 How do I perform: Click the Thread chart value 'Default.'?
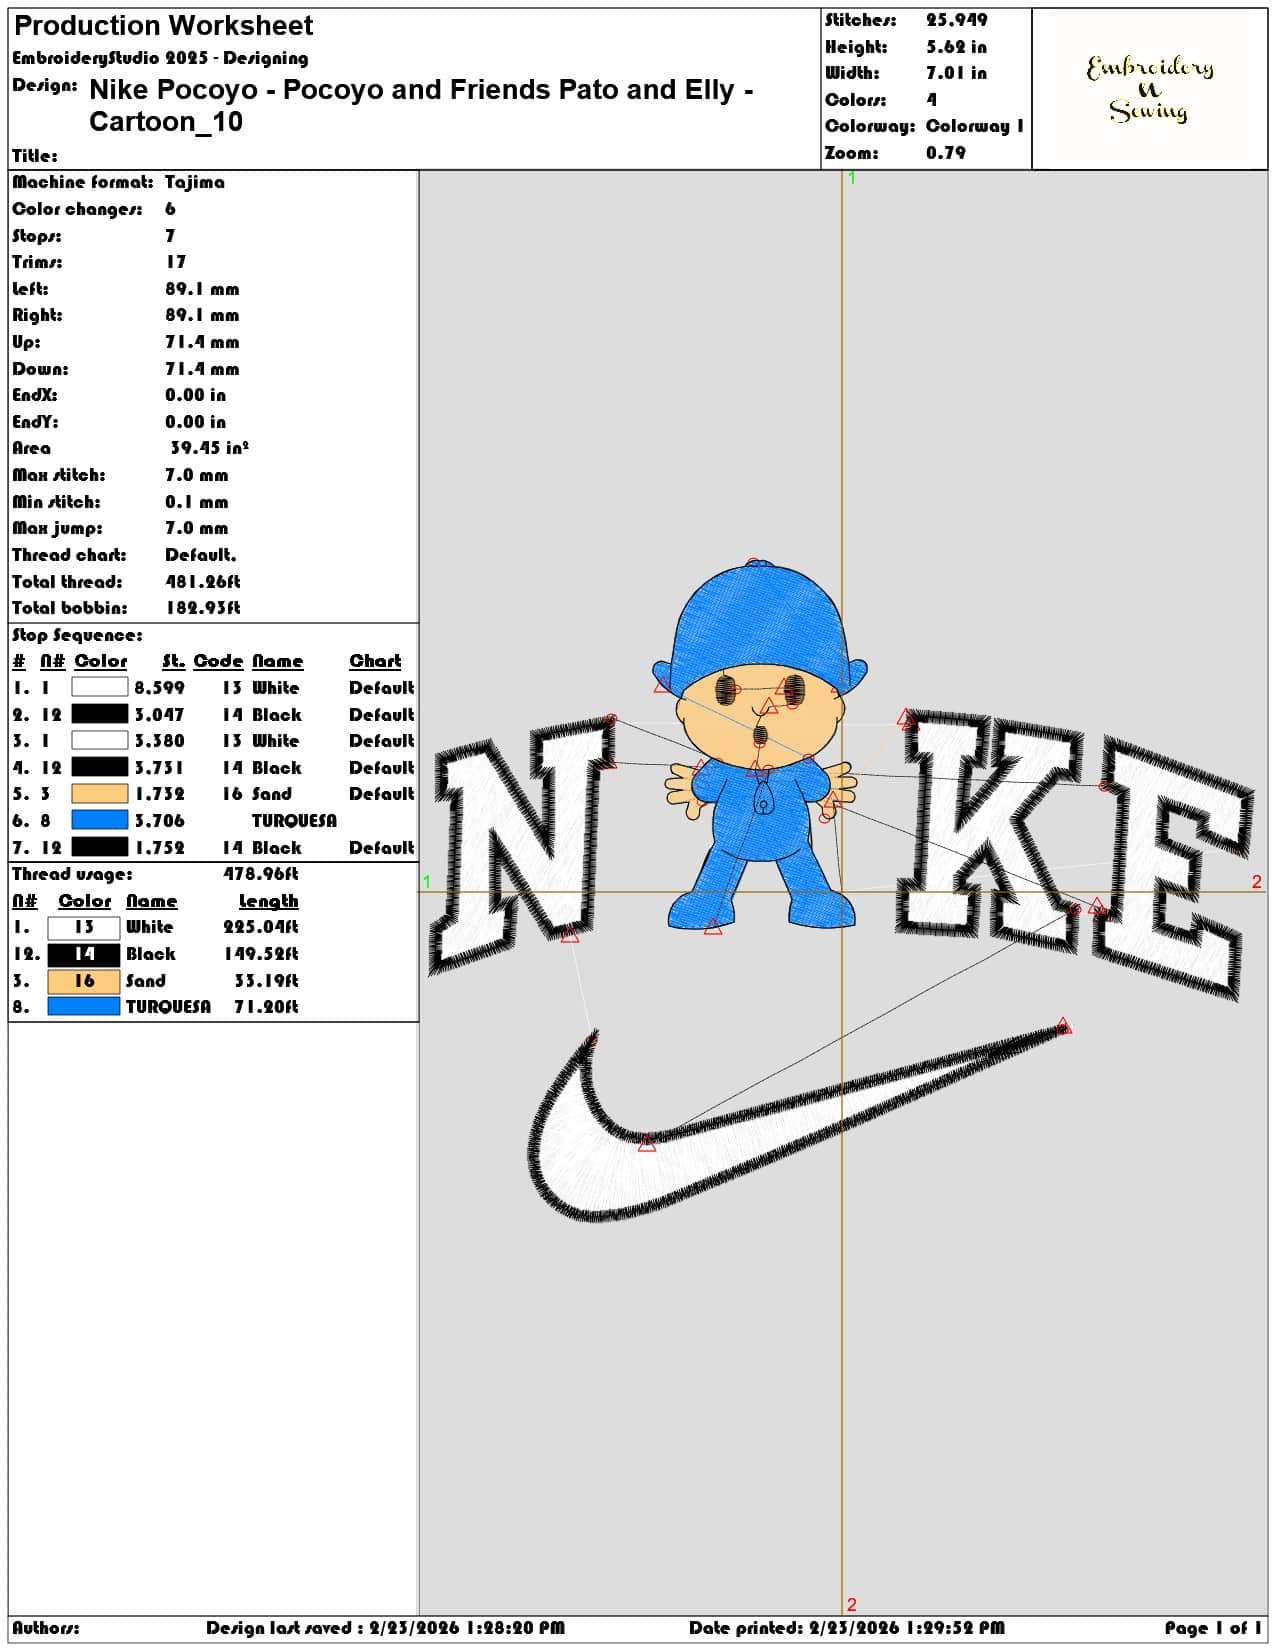201,555
